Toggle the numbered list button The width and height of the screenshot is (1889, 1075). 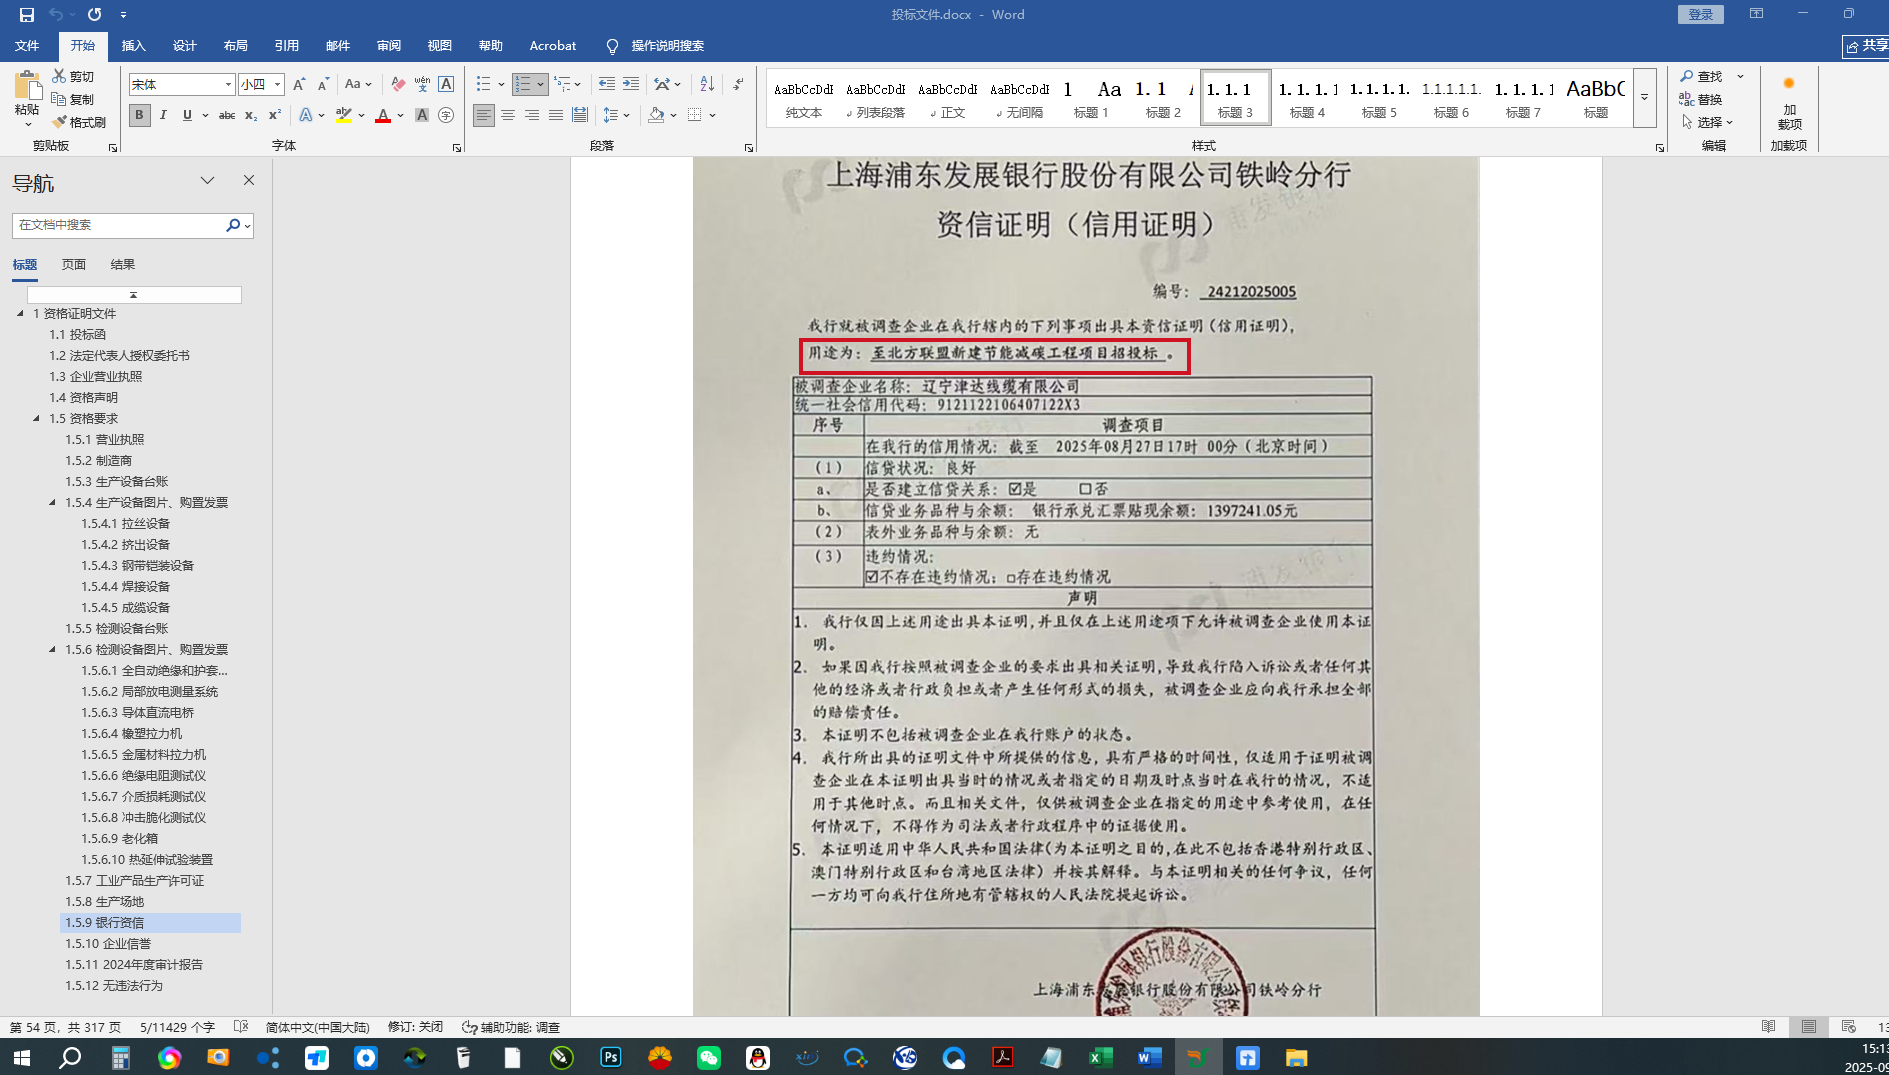pyautogui.click(x=523, y=84)
